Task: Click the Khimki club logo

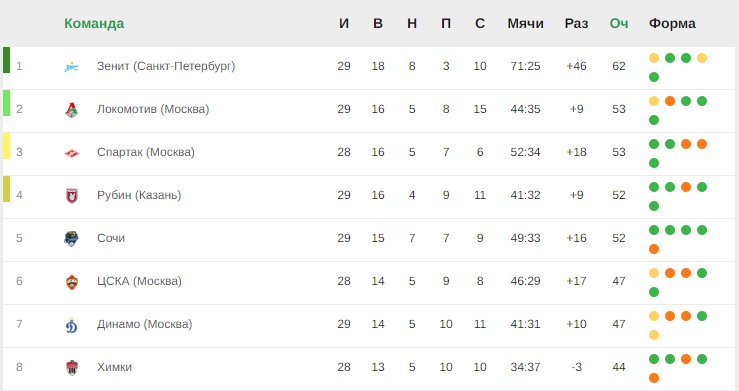Action: (x=72, y=368)
